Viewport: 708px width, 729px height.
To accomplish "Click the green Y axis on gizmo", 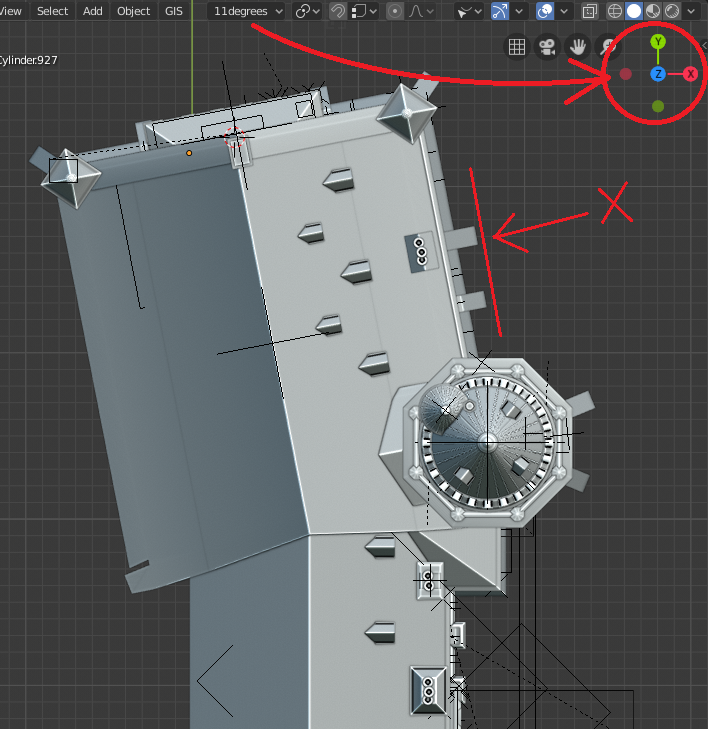I will [x=658, y=42].
